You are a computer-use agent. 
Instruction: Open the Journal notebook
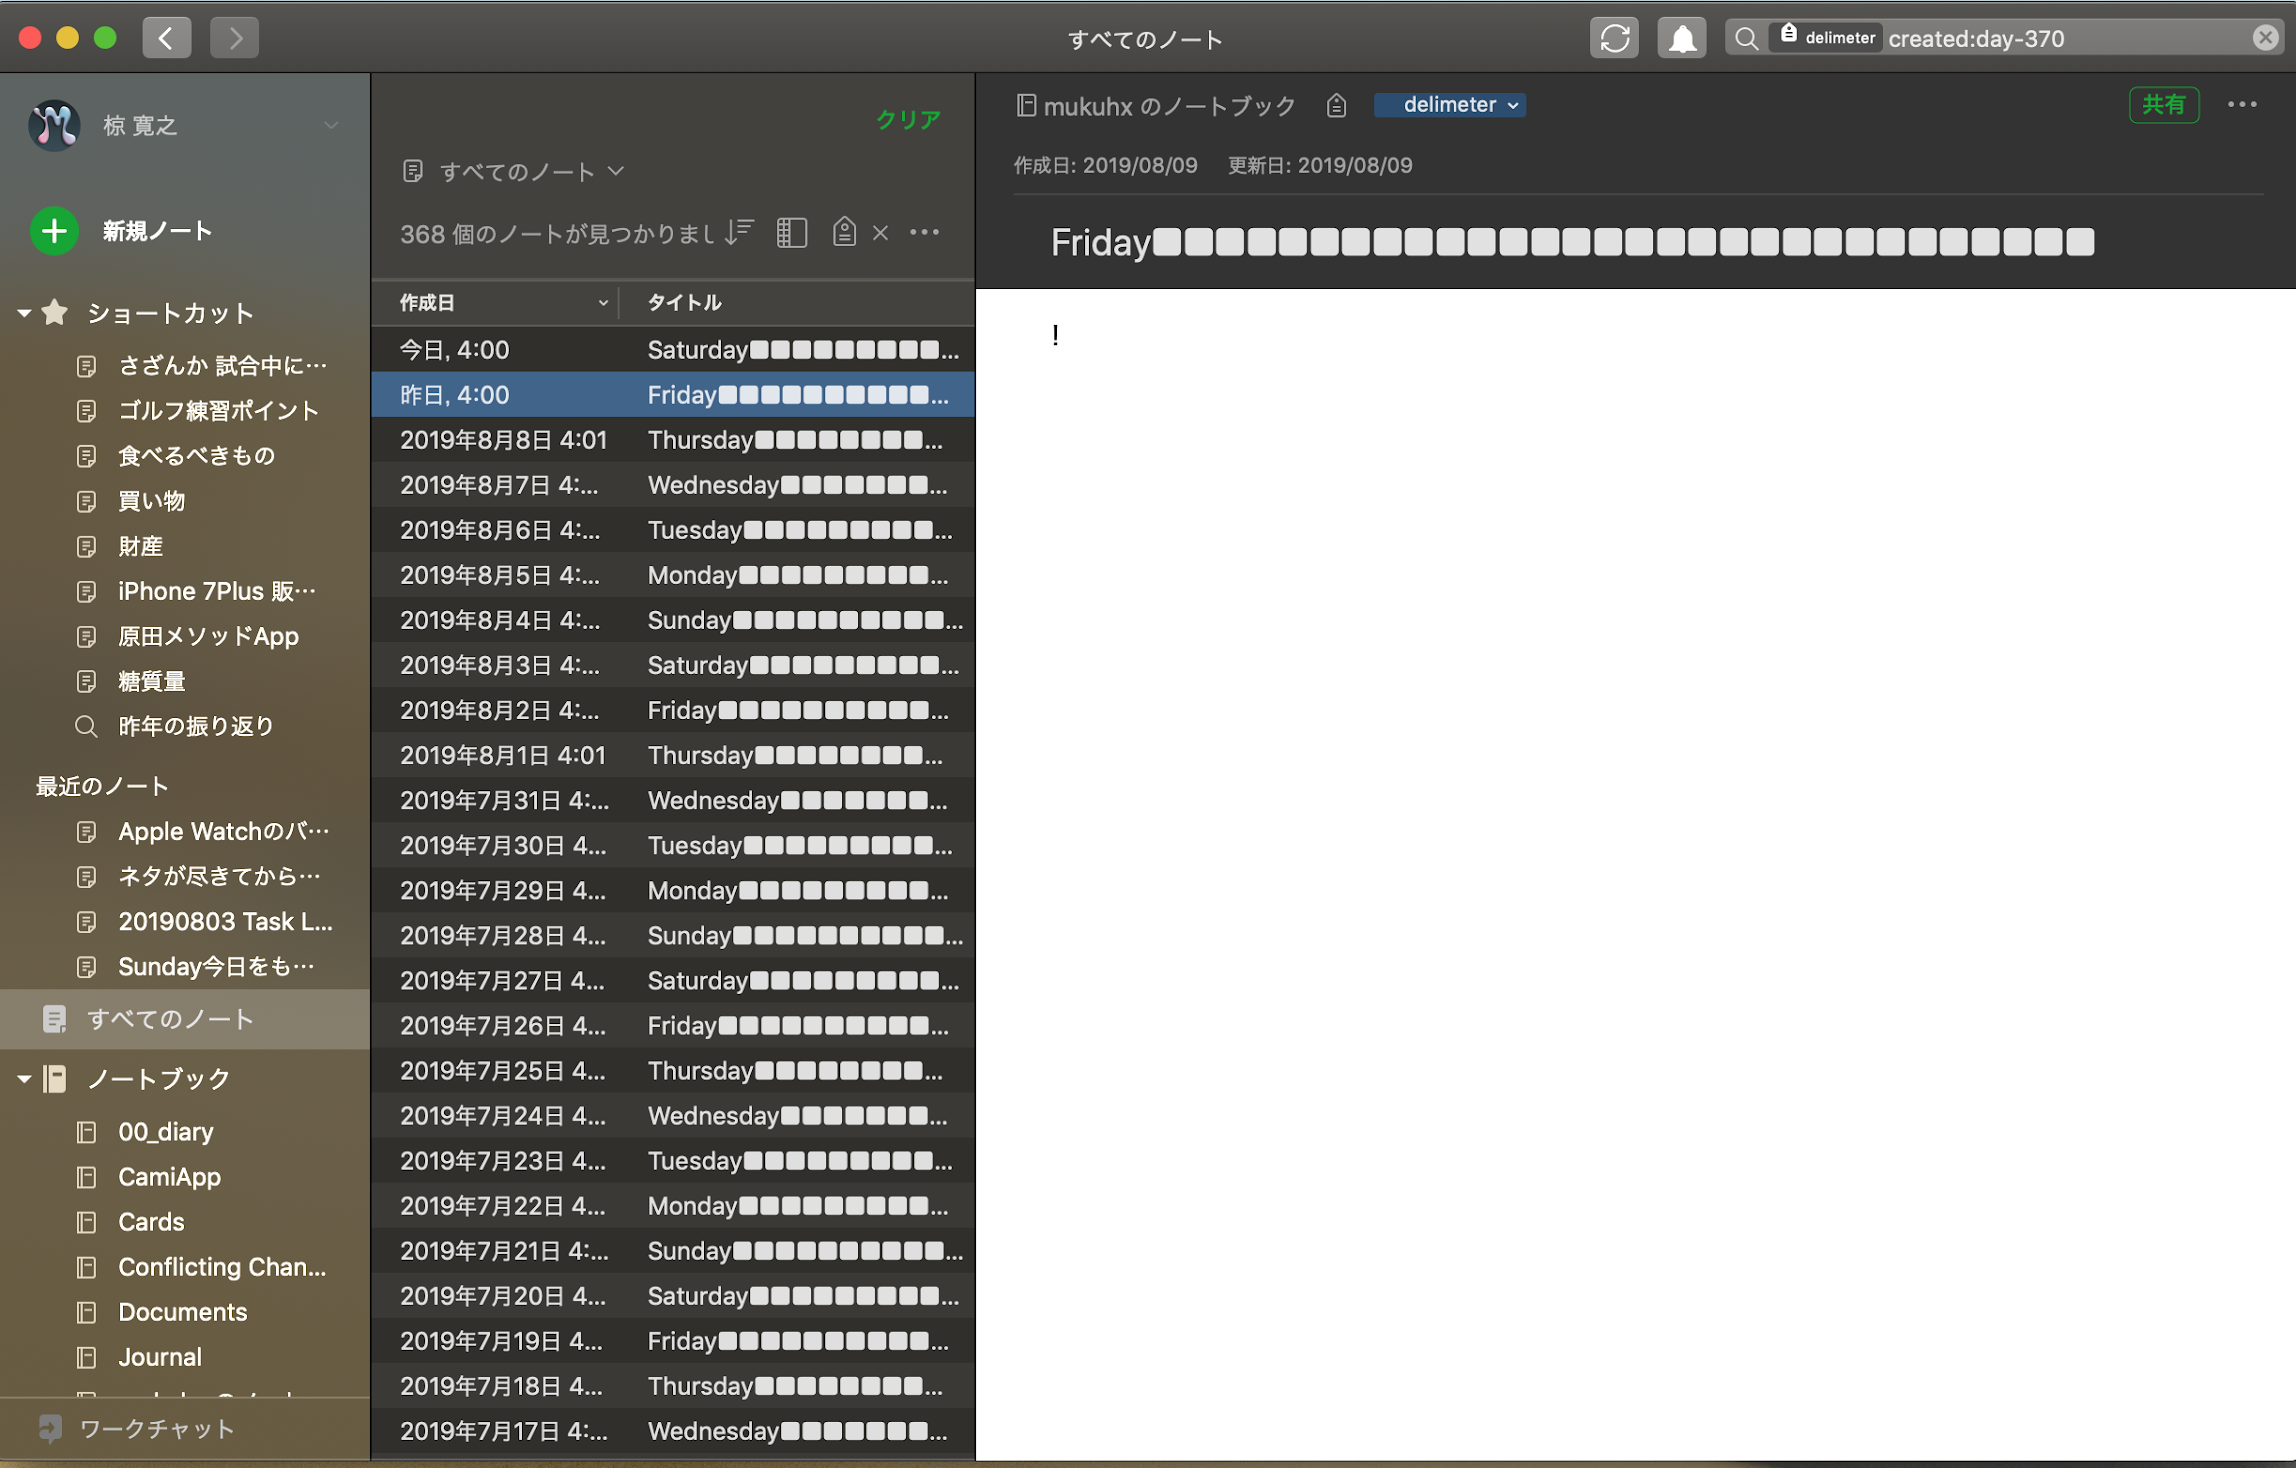[160, 1356]
